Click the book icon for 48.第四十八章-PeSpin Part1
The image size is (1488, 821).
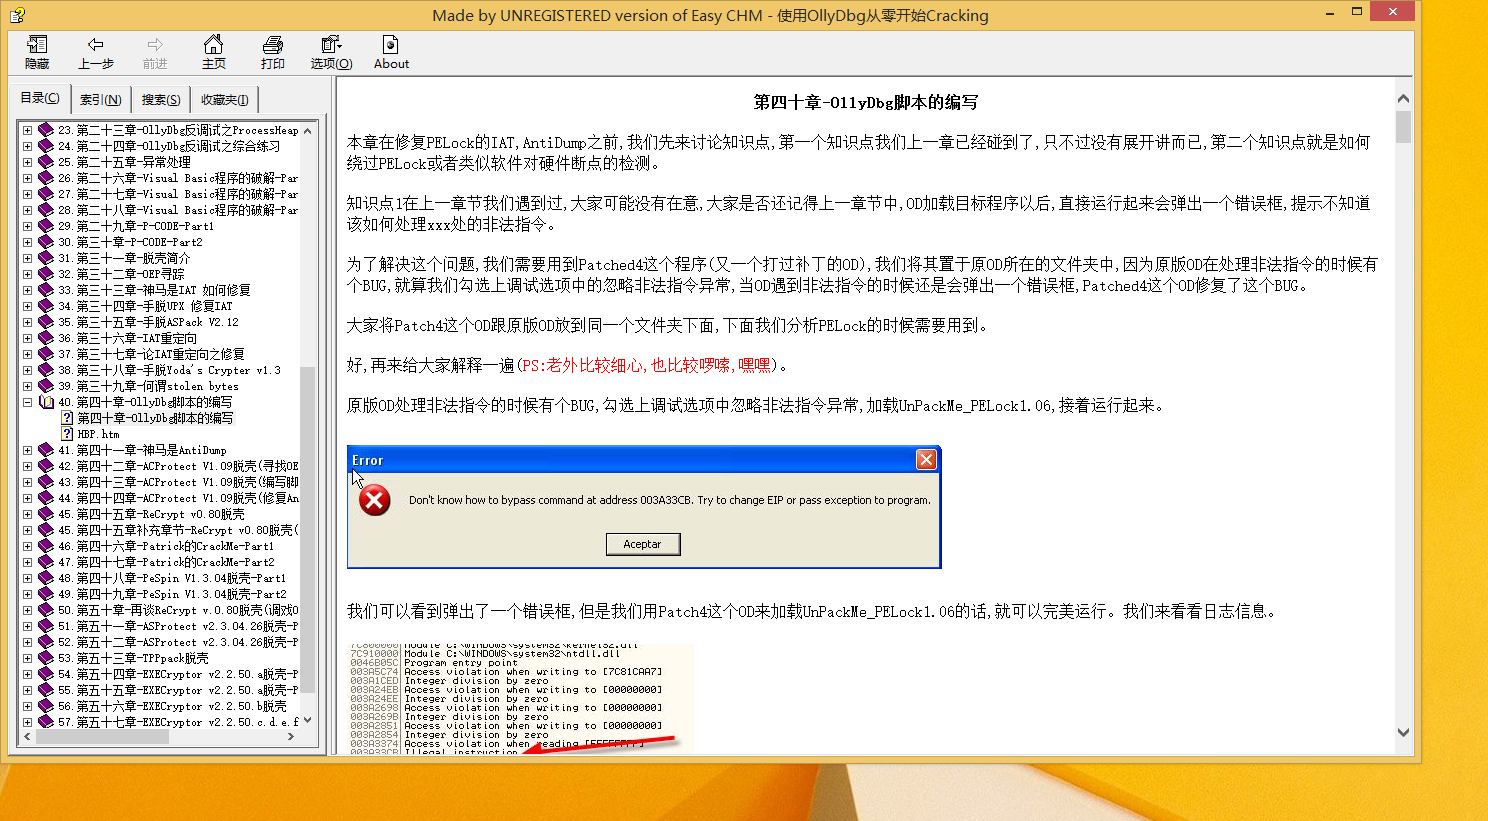[x=46, y=578]
